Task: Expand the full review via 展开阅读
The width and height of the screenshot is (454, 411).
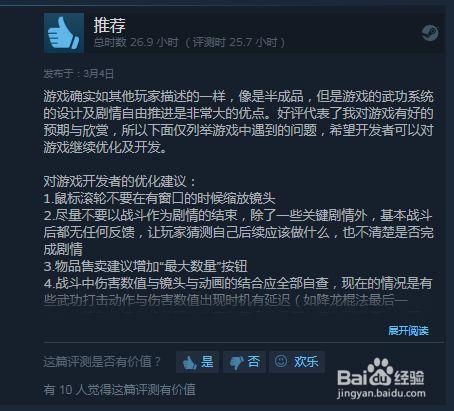Action: click(x=408, y=331)
